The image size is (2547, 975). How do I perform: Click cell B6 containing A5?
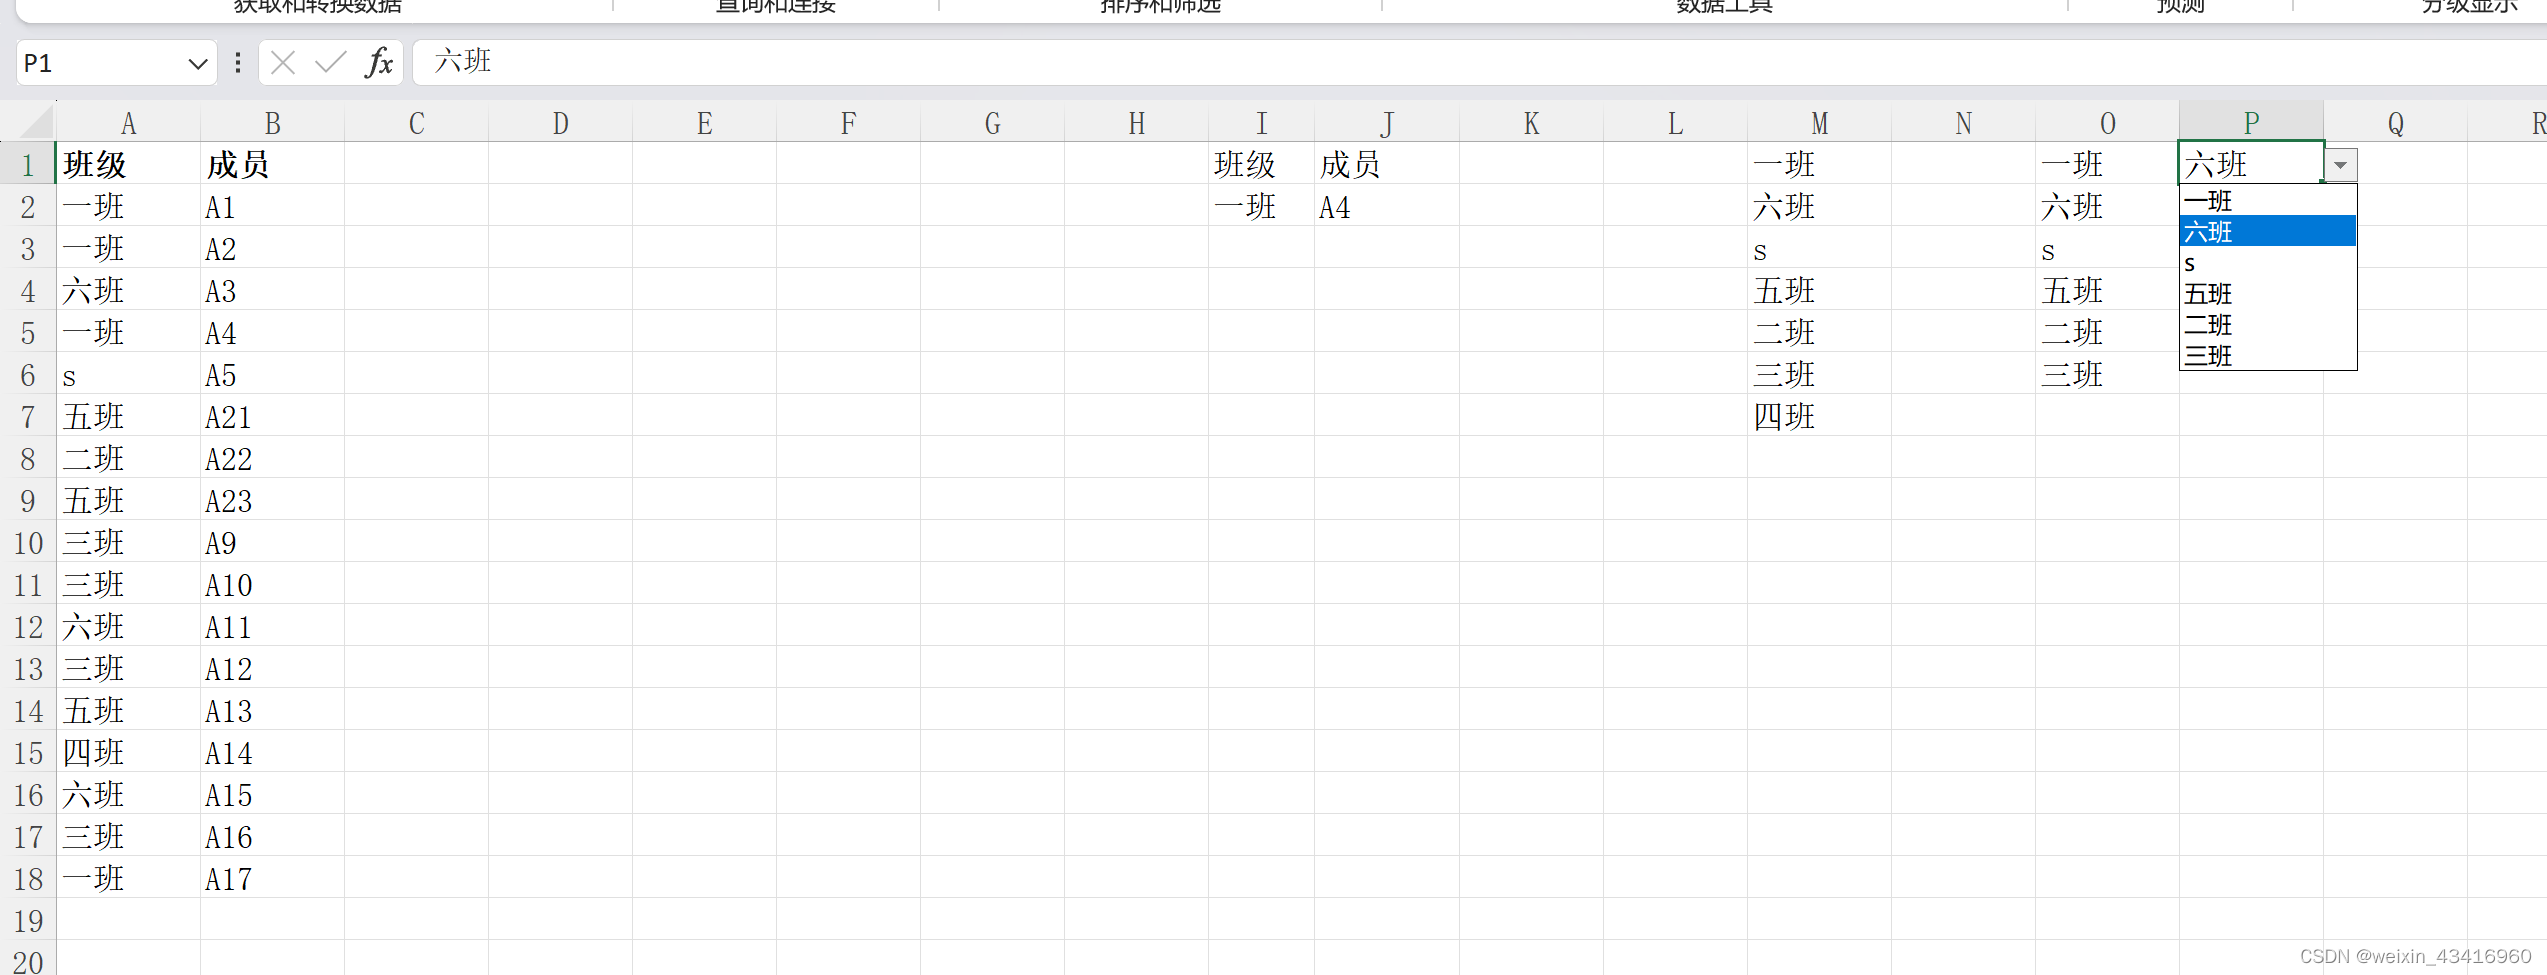272,375
